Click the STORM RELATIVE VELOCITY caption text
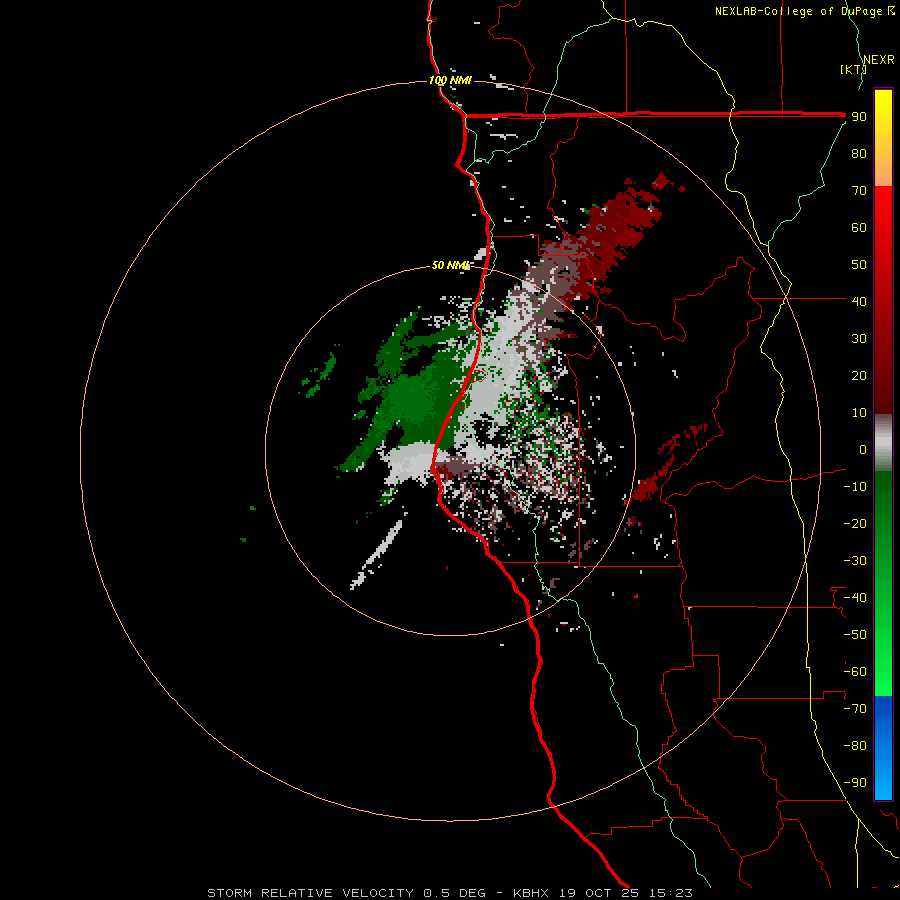 [310, 893]
